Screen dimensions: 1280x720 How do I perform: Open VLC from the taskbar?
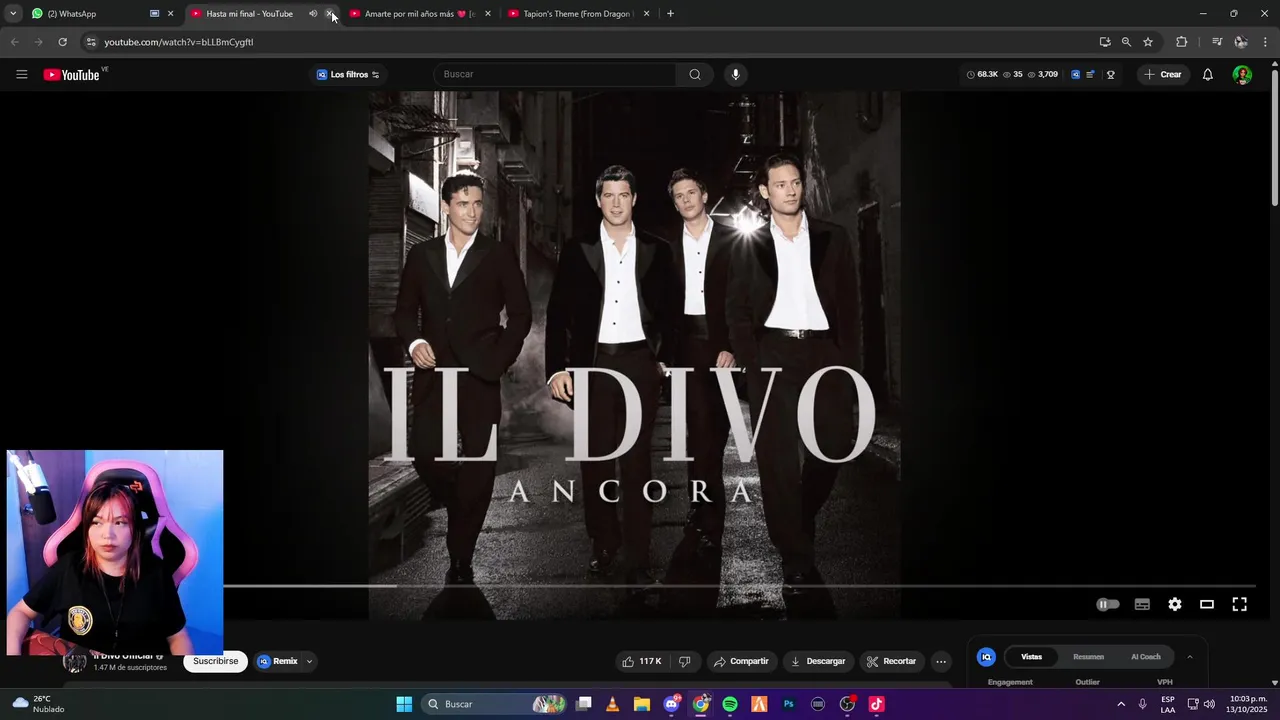(612, 704)
